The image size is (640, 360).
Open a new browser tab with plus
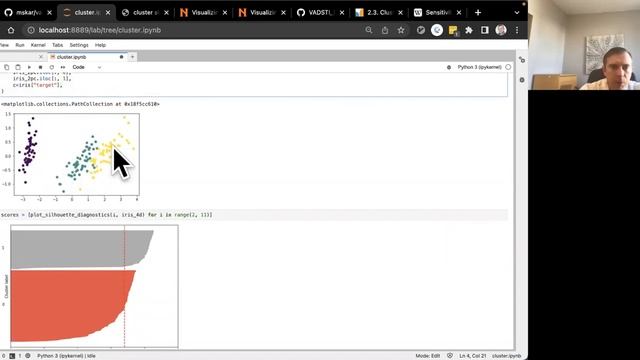point(478,13)
